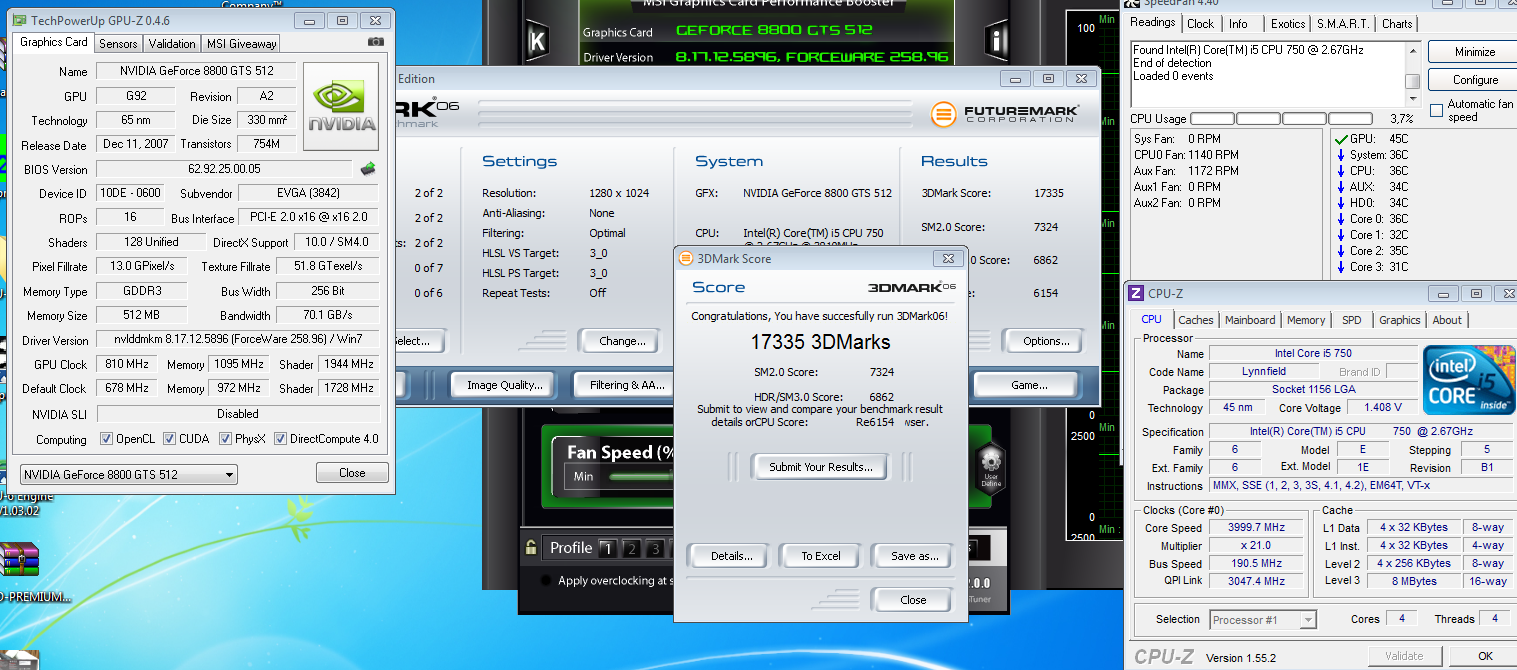1517x670 pixels.
Task: Click the Core Speed value 3999.7 MHz
Action: (x=1256, y=528)
